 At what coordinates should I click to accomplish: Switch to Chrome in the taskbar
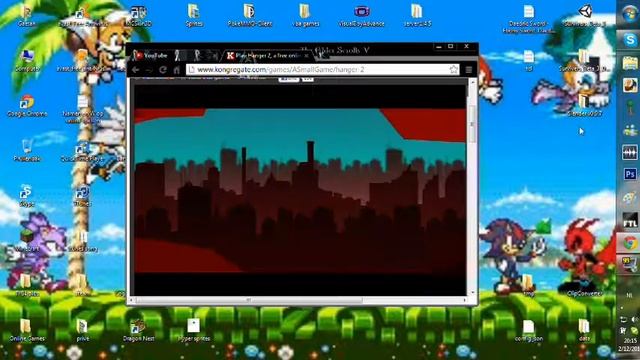630,243
